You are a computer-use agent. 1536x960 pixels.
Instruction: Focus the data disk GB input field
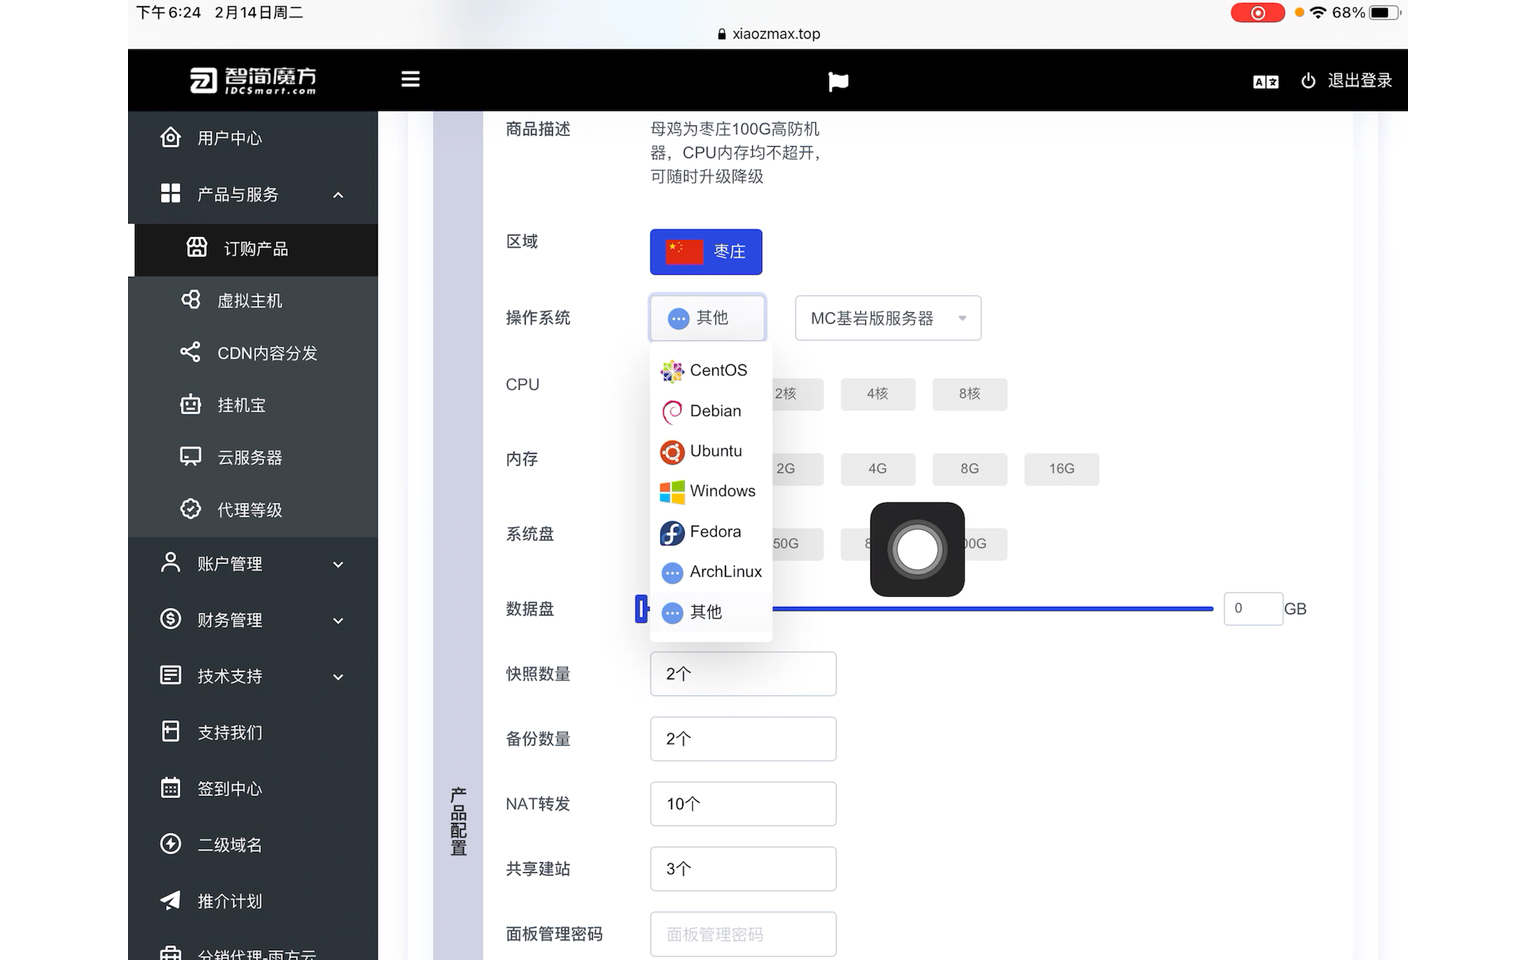pyautogui.click(x=1253, y=608)
